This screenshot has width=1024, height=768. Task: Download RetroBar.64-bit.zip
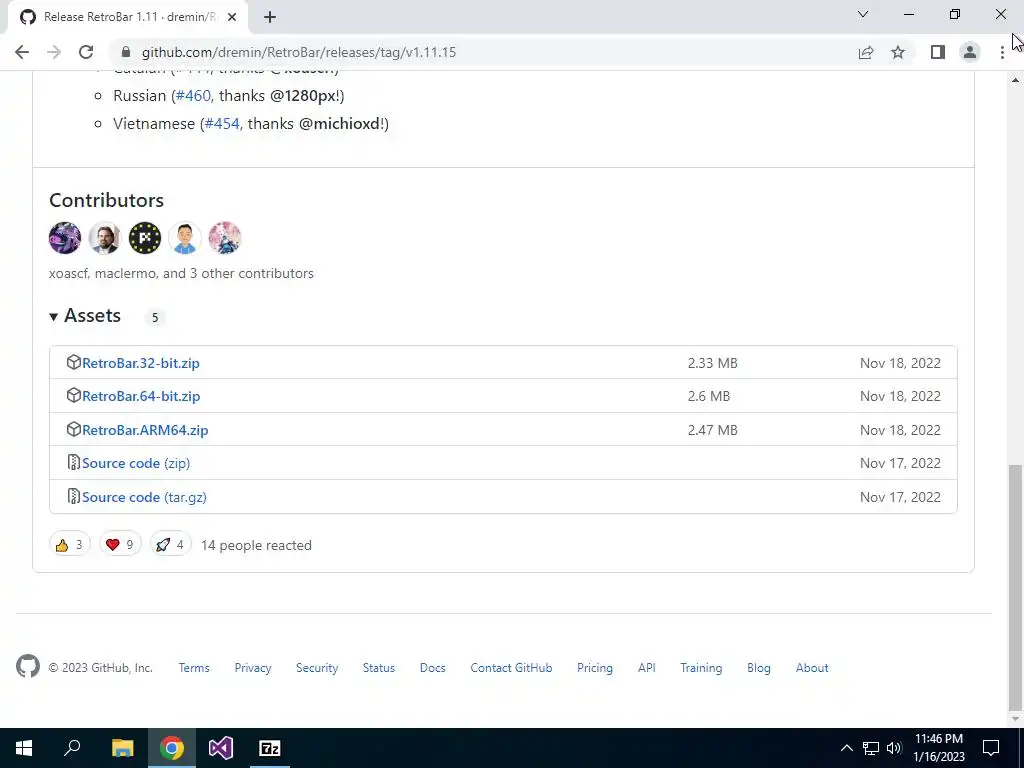[141, 396]
